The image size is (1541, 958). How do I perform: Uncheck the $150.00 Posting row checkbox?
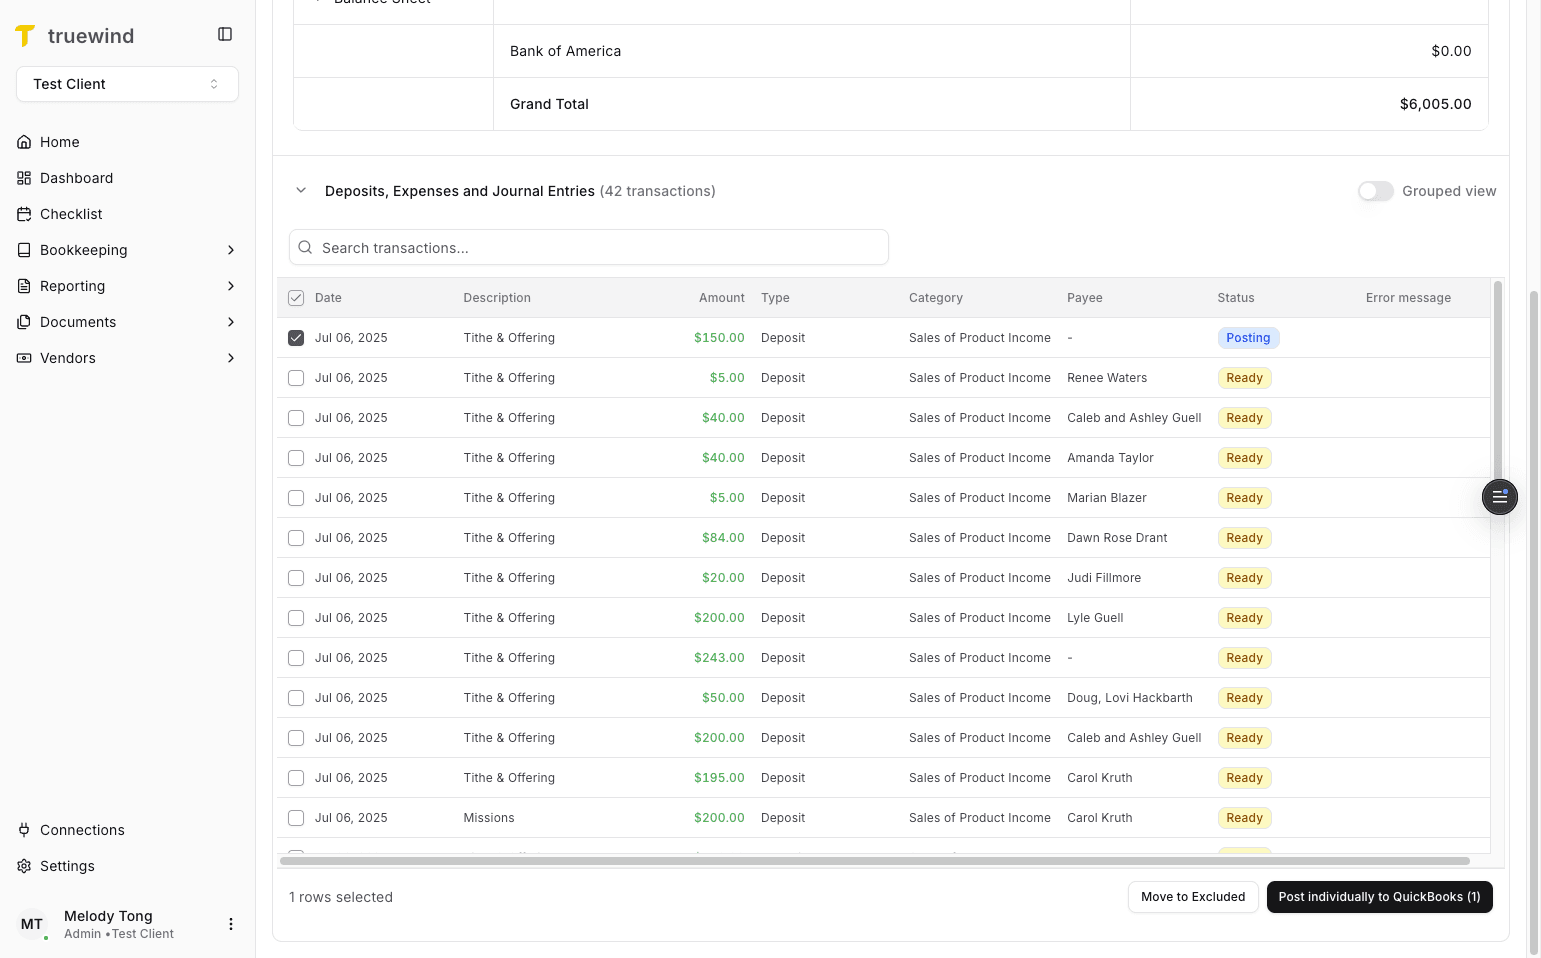(296, 338)
